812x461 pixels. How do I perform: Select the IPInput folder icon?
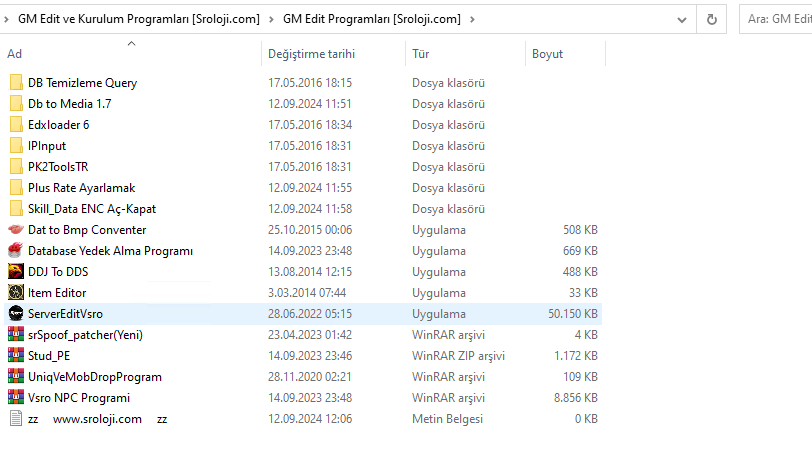(x=16, y=146)
